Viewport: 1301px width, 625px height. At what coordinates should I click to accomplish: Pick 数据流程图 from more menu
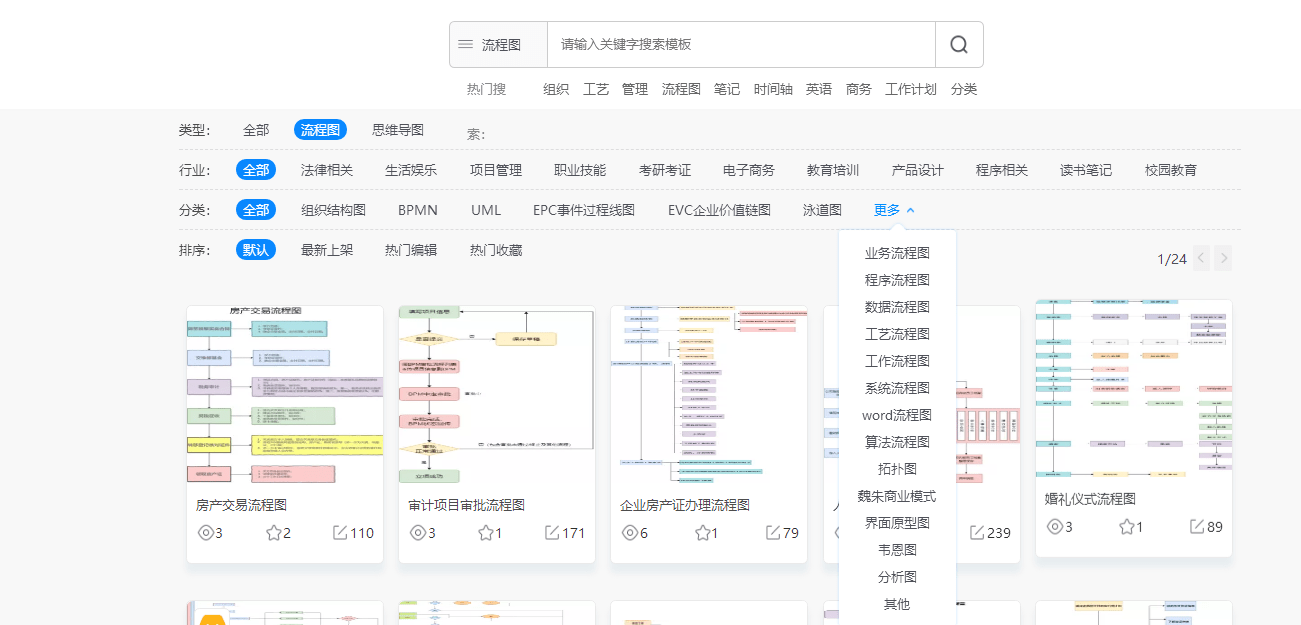(897, 307)
